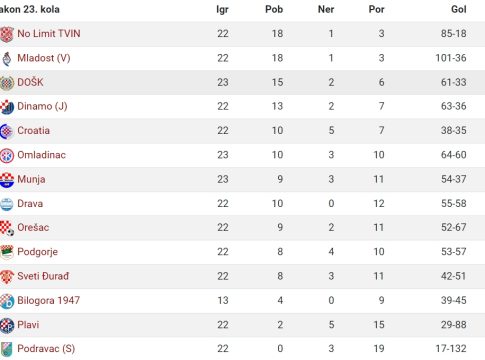Click the Croatia club crest
Image resolution: width=485 pixels, height=360 pixels.
[6, 131]
